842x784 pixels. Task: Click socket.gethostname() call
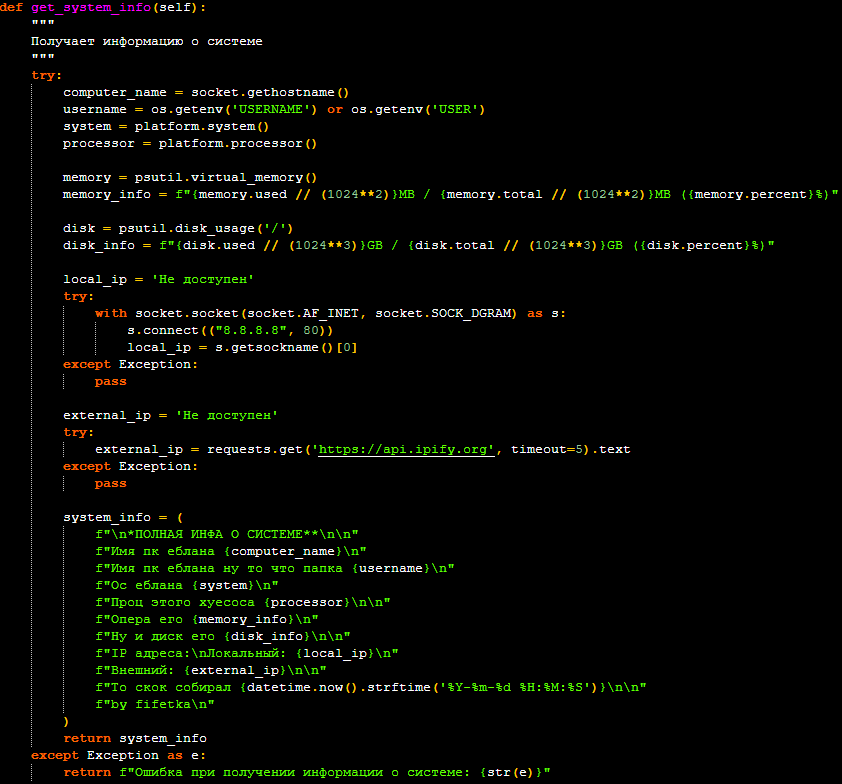point(270,92)
